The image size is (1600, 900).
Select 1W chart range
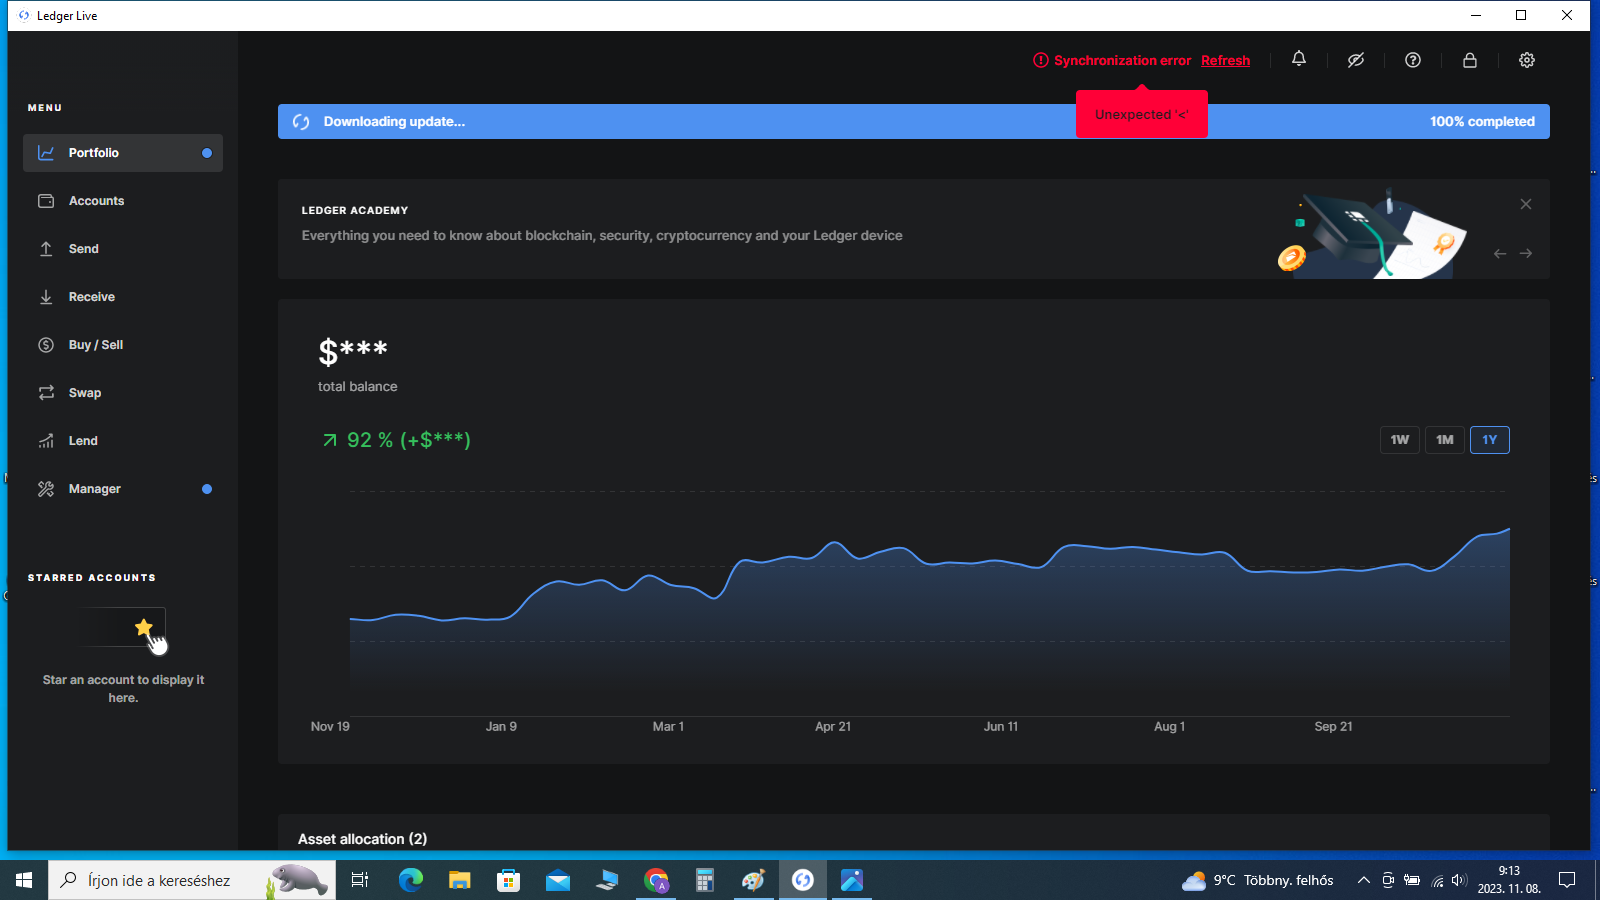tap(1400, 440)
